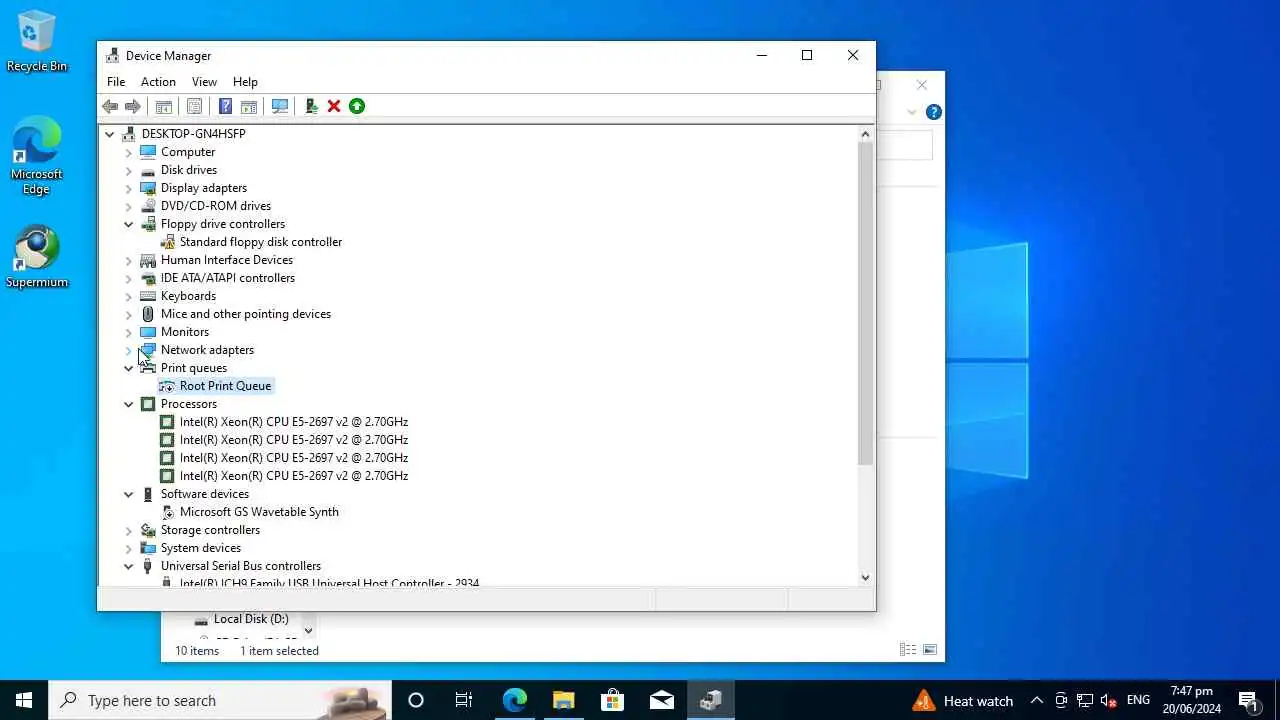Collapse the Floppy drive controllers category

click(128, 224)
